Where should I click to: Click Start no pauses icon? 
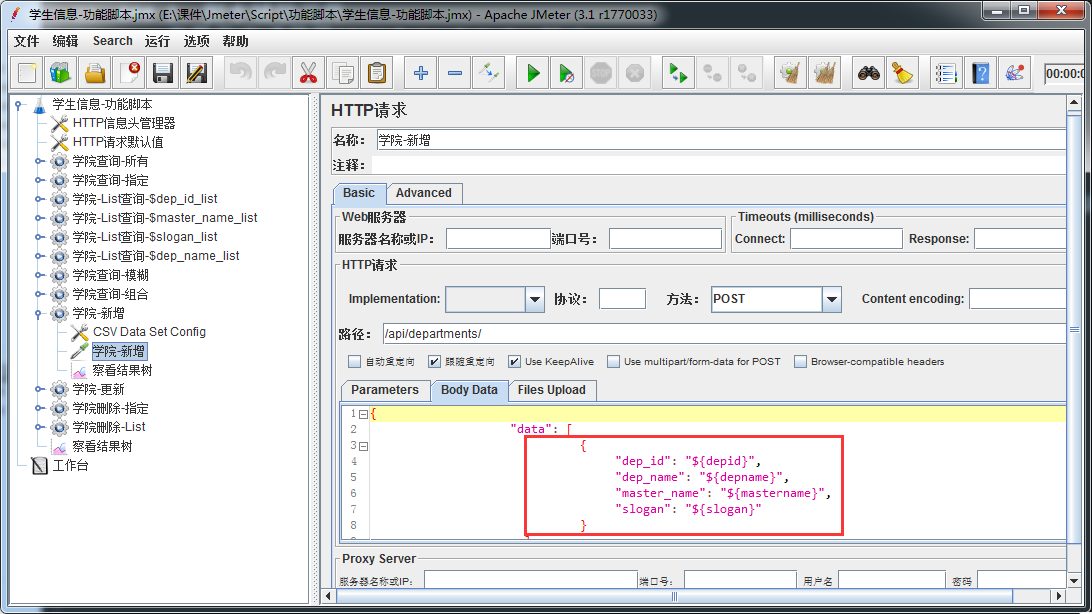(x=567, y=73)
